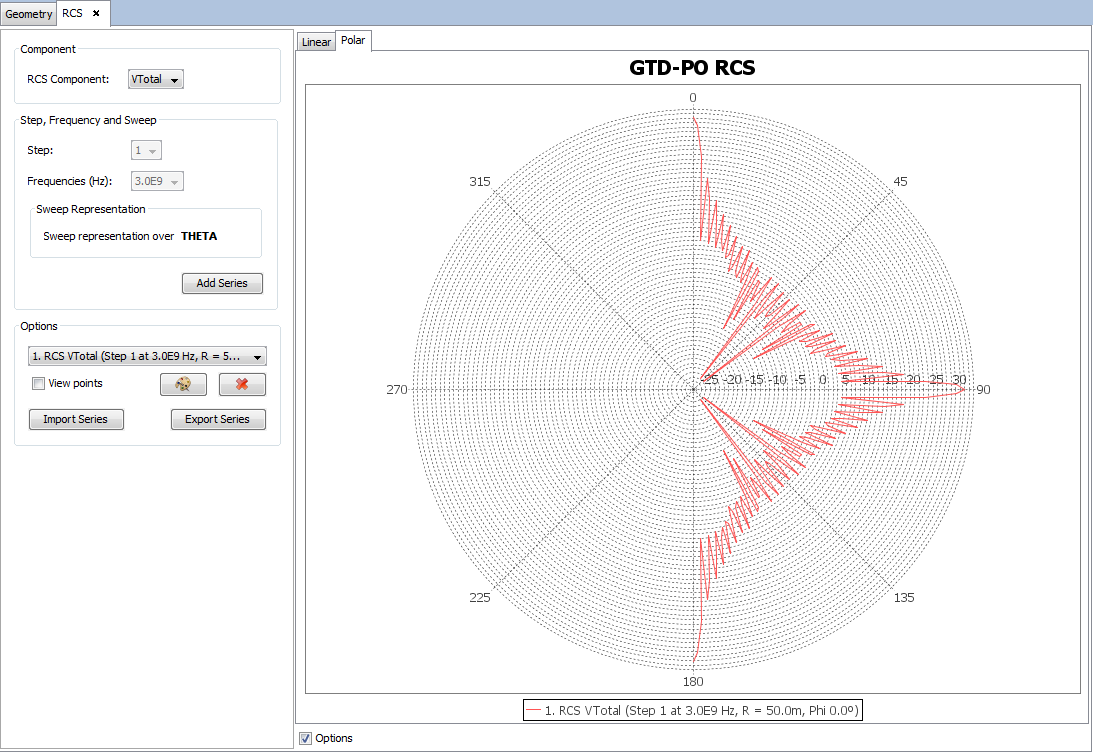Uncheck the Options checkbox at bottom
Screen dimensions: 1093x754
click(x=305, y=738)
